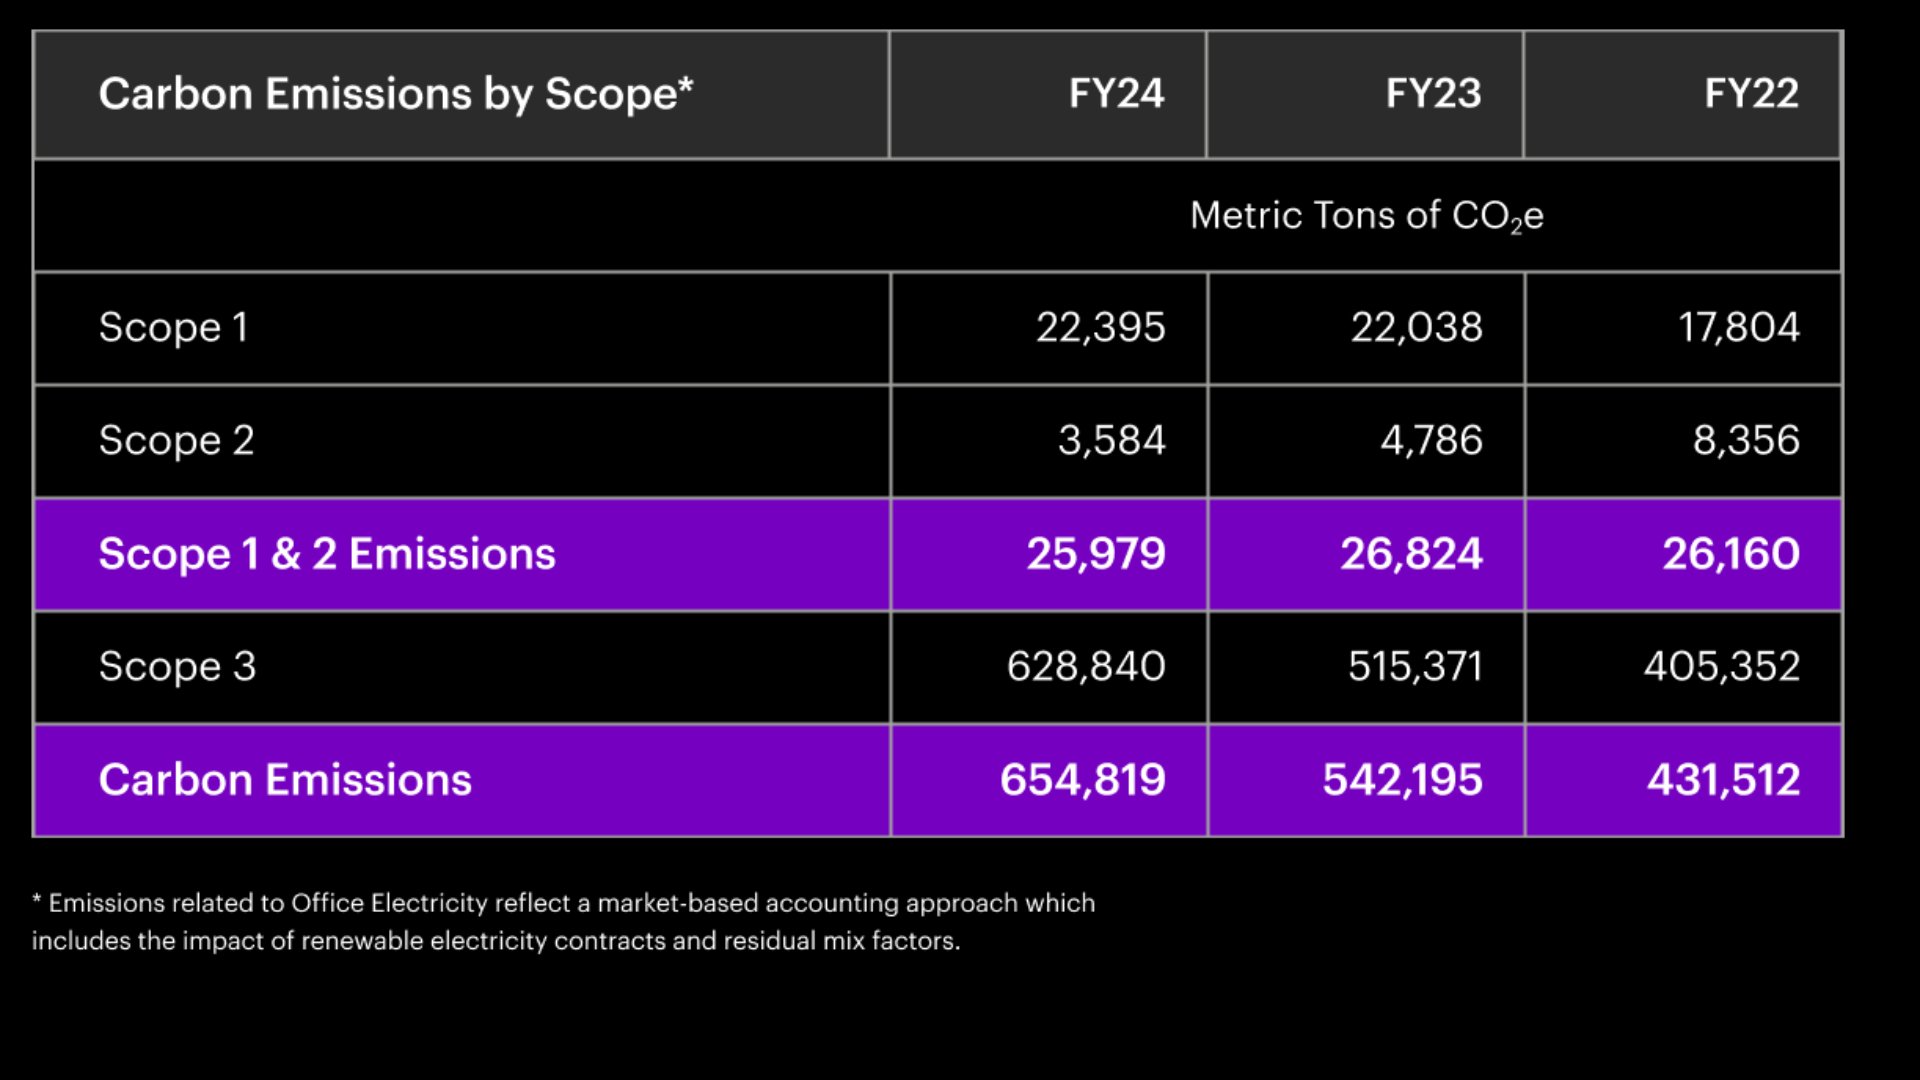Click the purple cell showing 25,979
1920x1080 pixels.
(x=1096, y=554)
